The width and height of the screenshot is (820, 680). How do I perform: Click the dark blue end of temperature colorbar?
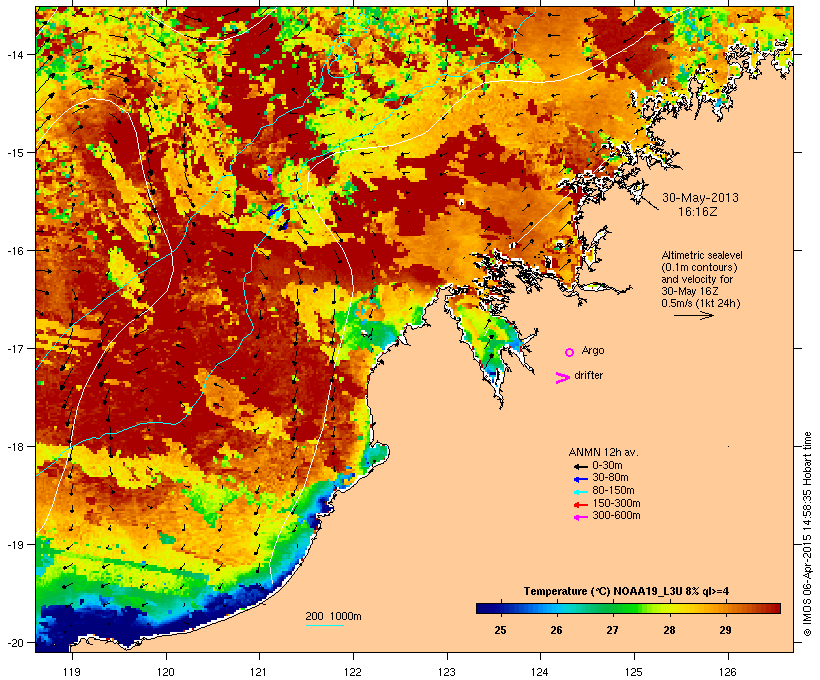pos(486,608)
